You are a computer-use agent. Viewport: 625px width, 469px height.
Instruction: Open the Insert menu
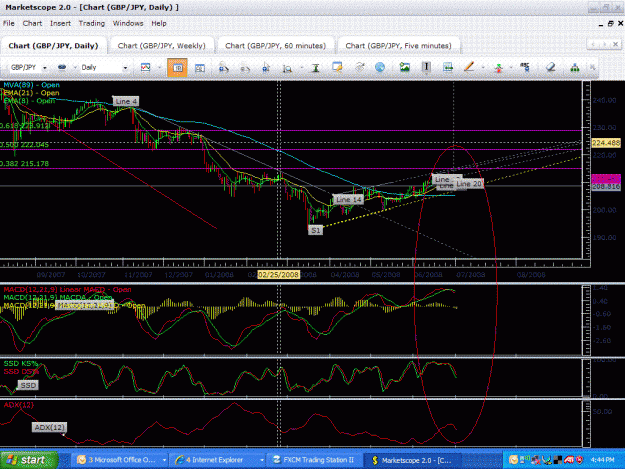coord(60,24)
